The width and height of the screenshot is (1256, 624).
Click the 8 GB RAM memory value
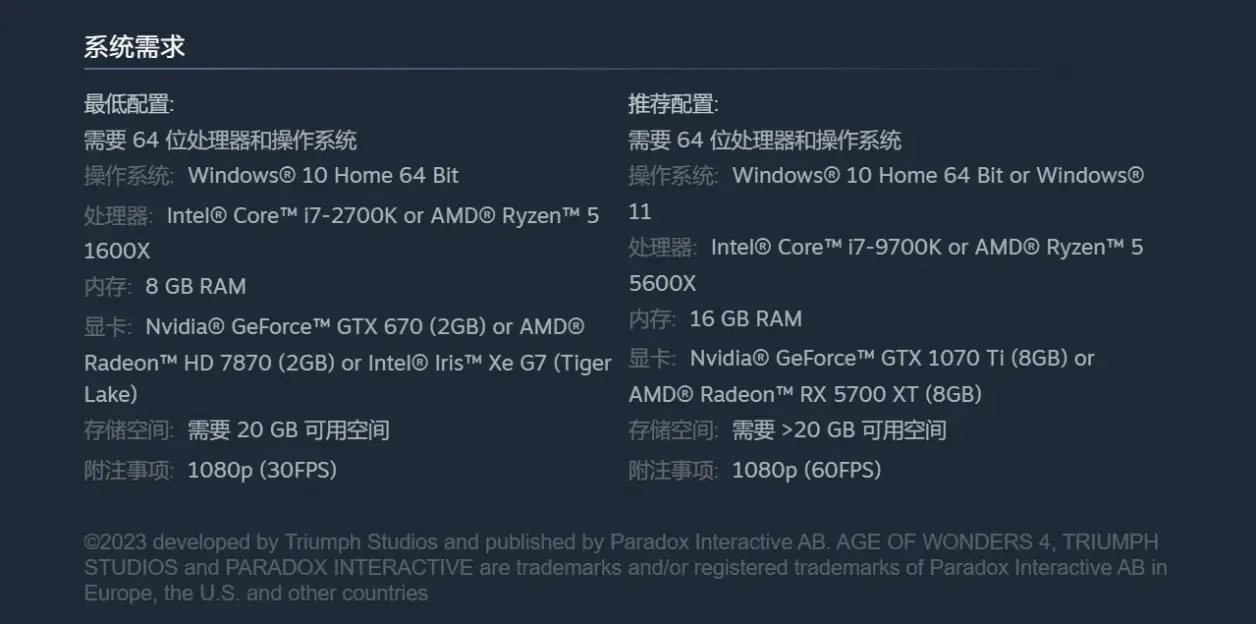click(196, 287)
